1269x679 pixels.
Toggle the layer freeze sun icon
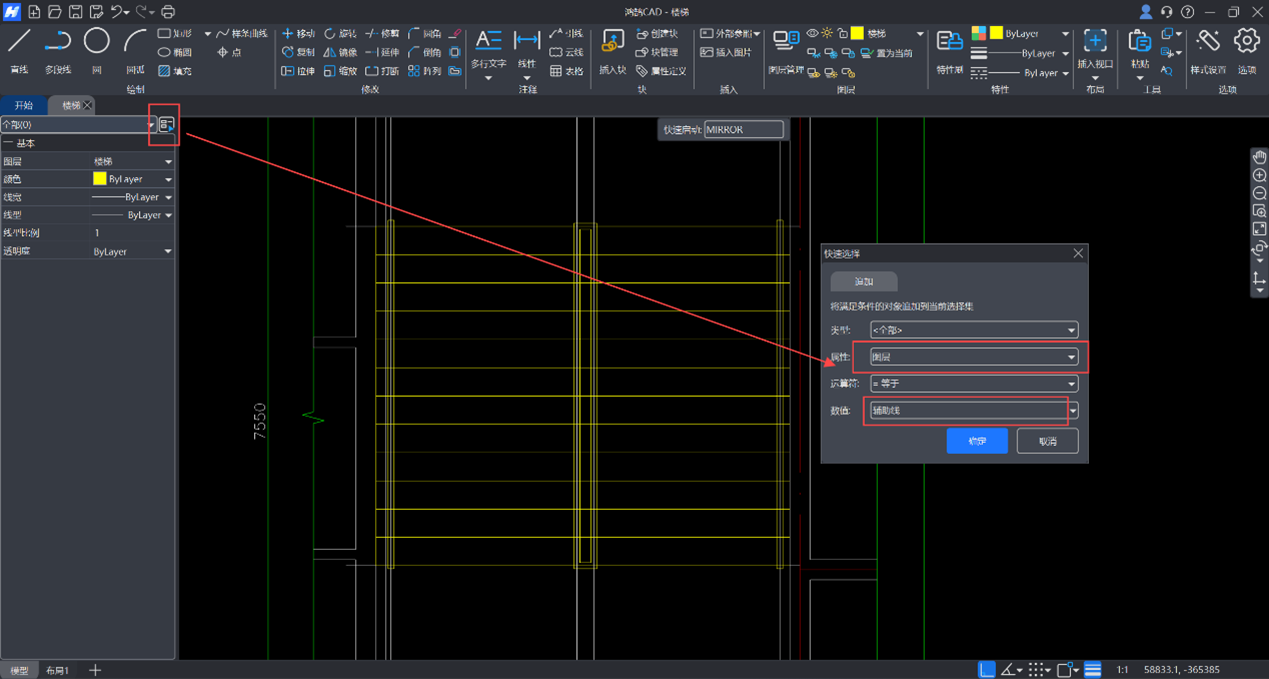827,34
